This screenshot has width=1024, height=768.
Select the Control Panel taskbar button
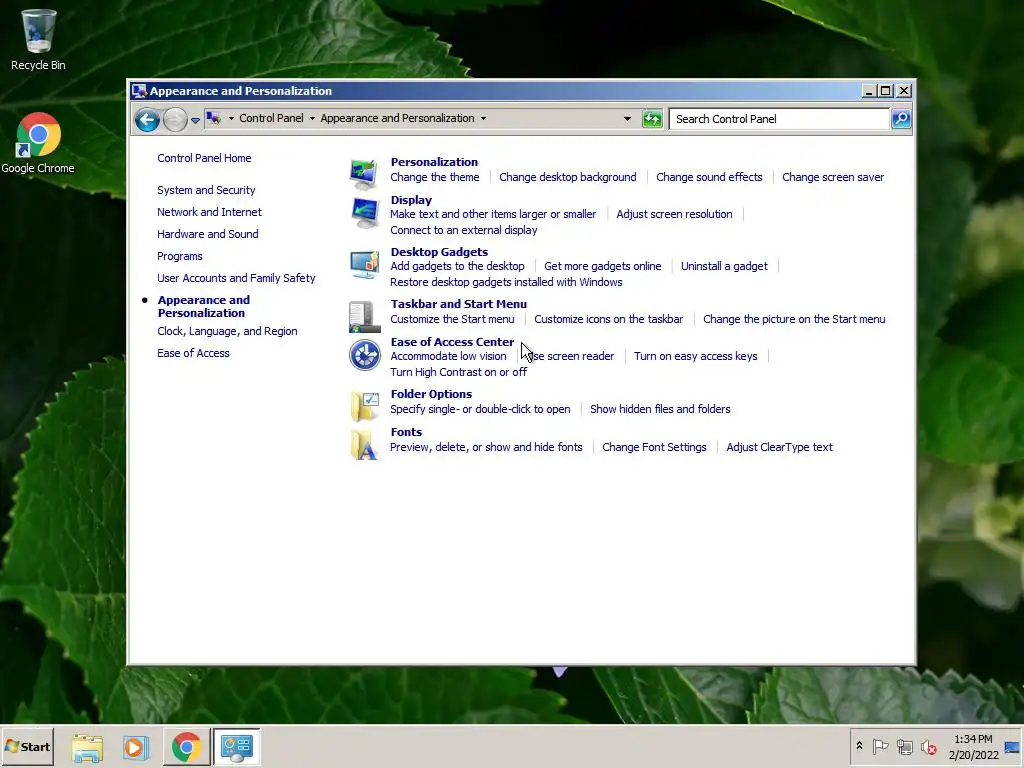pos(236,747)
